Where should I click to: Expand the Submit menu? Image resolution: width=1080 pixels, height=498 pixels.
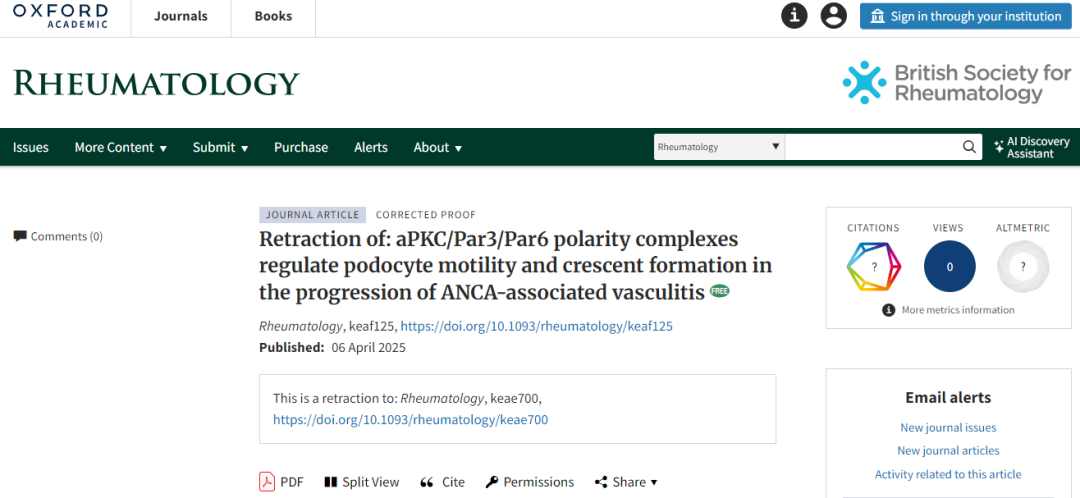220,147
